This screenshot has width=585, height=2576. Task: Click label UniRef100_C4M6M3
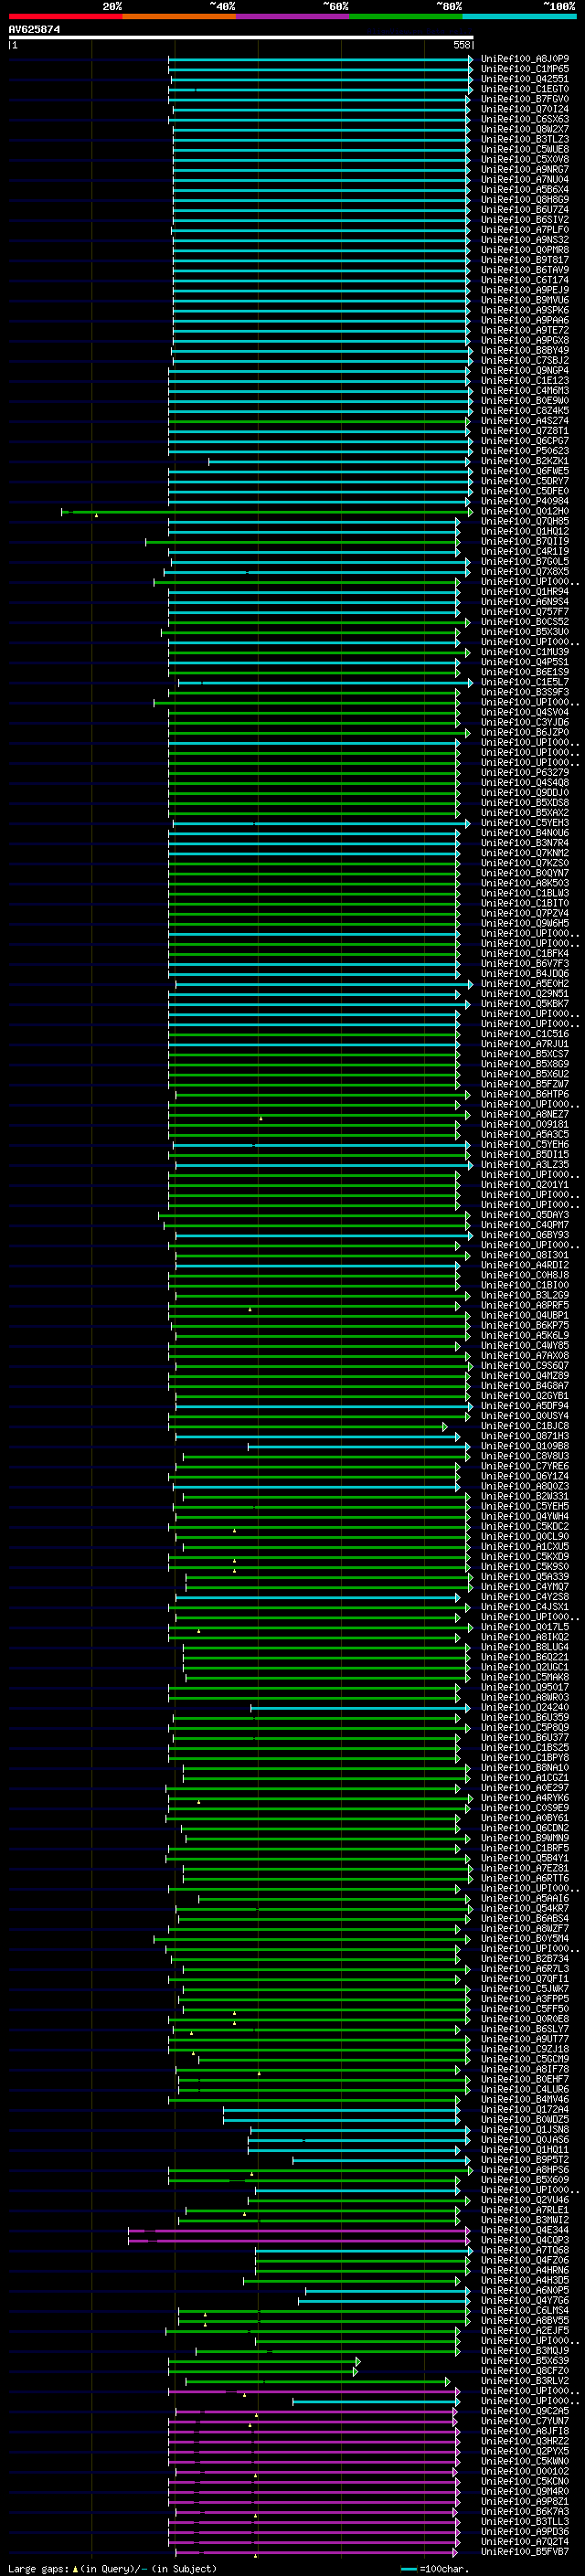pyautogui.click(x=525, y=391)
